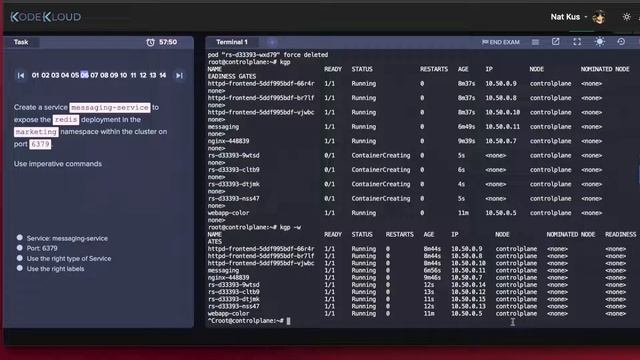
Task: Click nginx-448839 row in upper table
Action: pos(405,141)
